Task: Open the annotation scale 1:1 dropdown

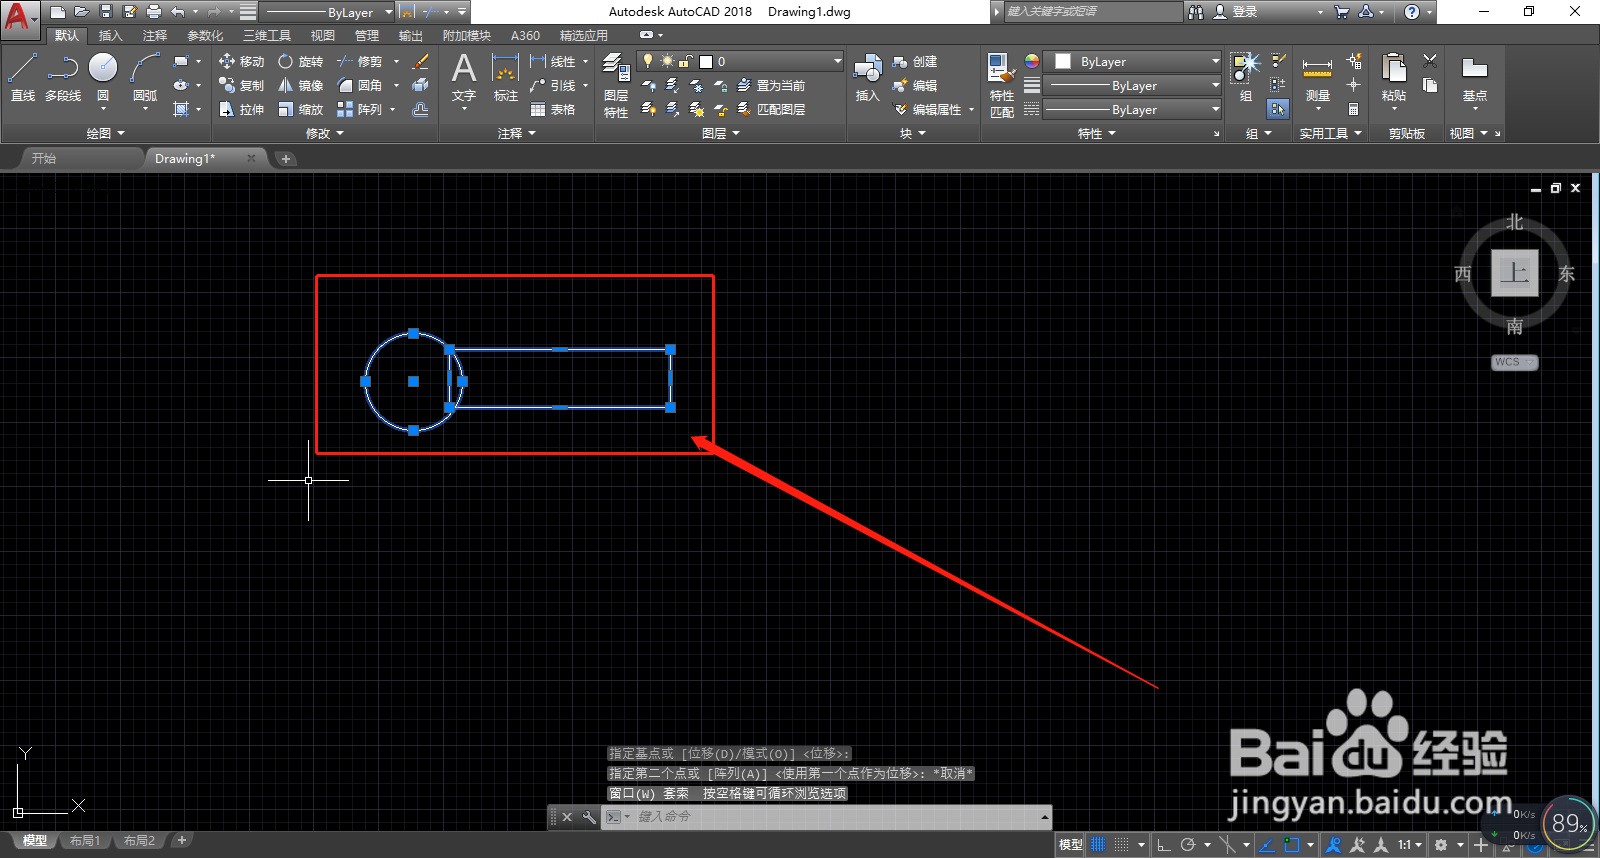Action: [x=1411, y=845]
